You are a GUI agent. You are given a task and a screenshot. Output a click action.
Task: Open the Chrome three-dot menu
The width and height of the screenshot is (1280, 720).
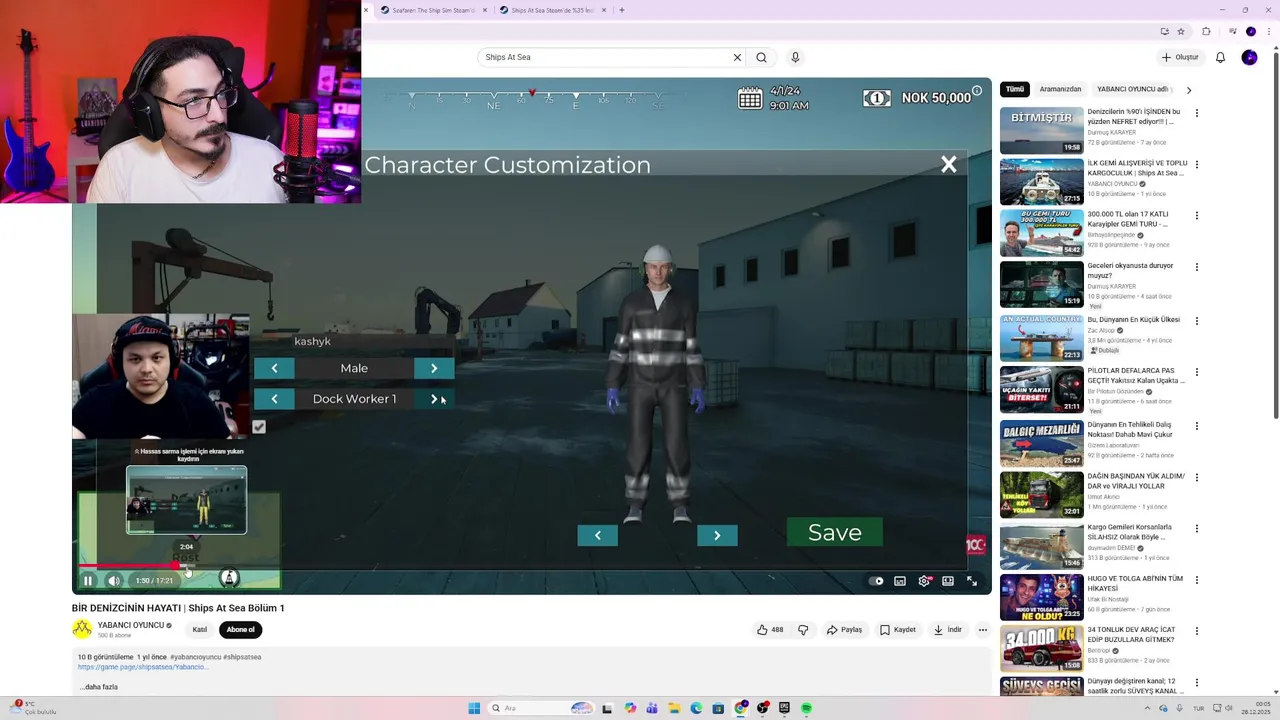click(1268, 31)
